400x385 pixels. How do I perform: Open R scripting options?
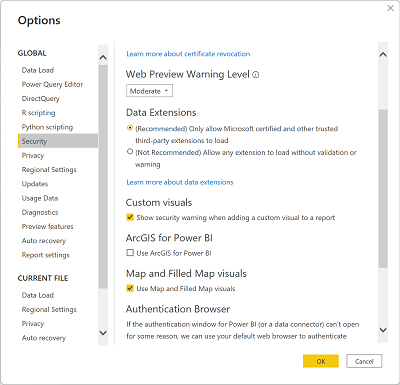tap(38, 113)
